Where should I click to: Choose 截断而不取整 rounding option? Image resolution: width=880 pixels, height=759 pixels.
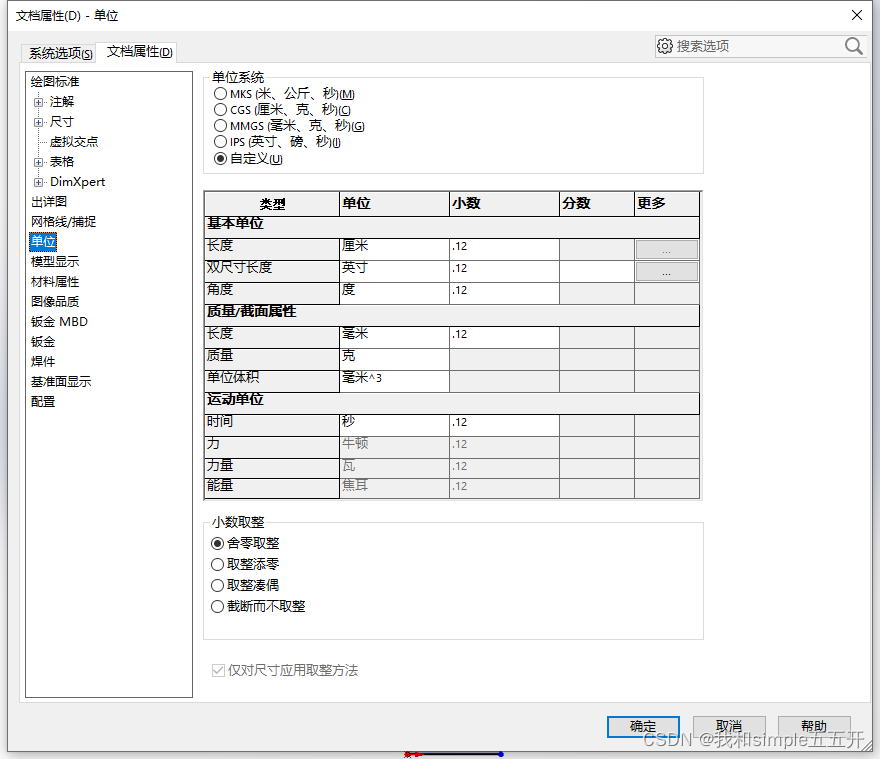[x=217, y=606]
